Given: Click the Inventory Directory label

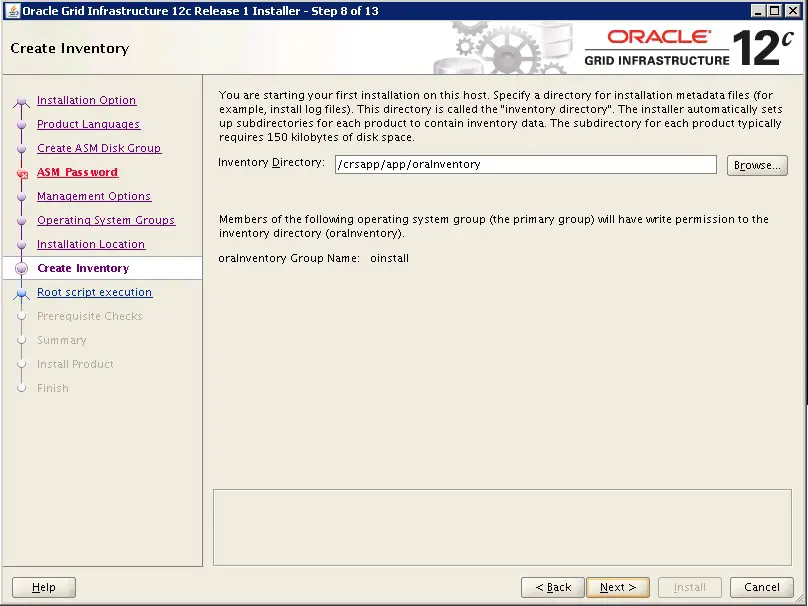Looking at the screenshot, I should click(x=272, y=162).
